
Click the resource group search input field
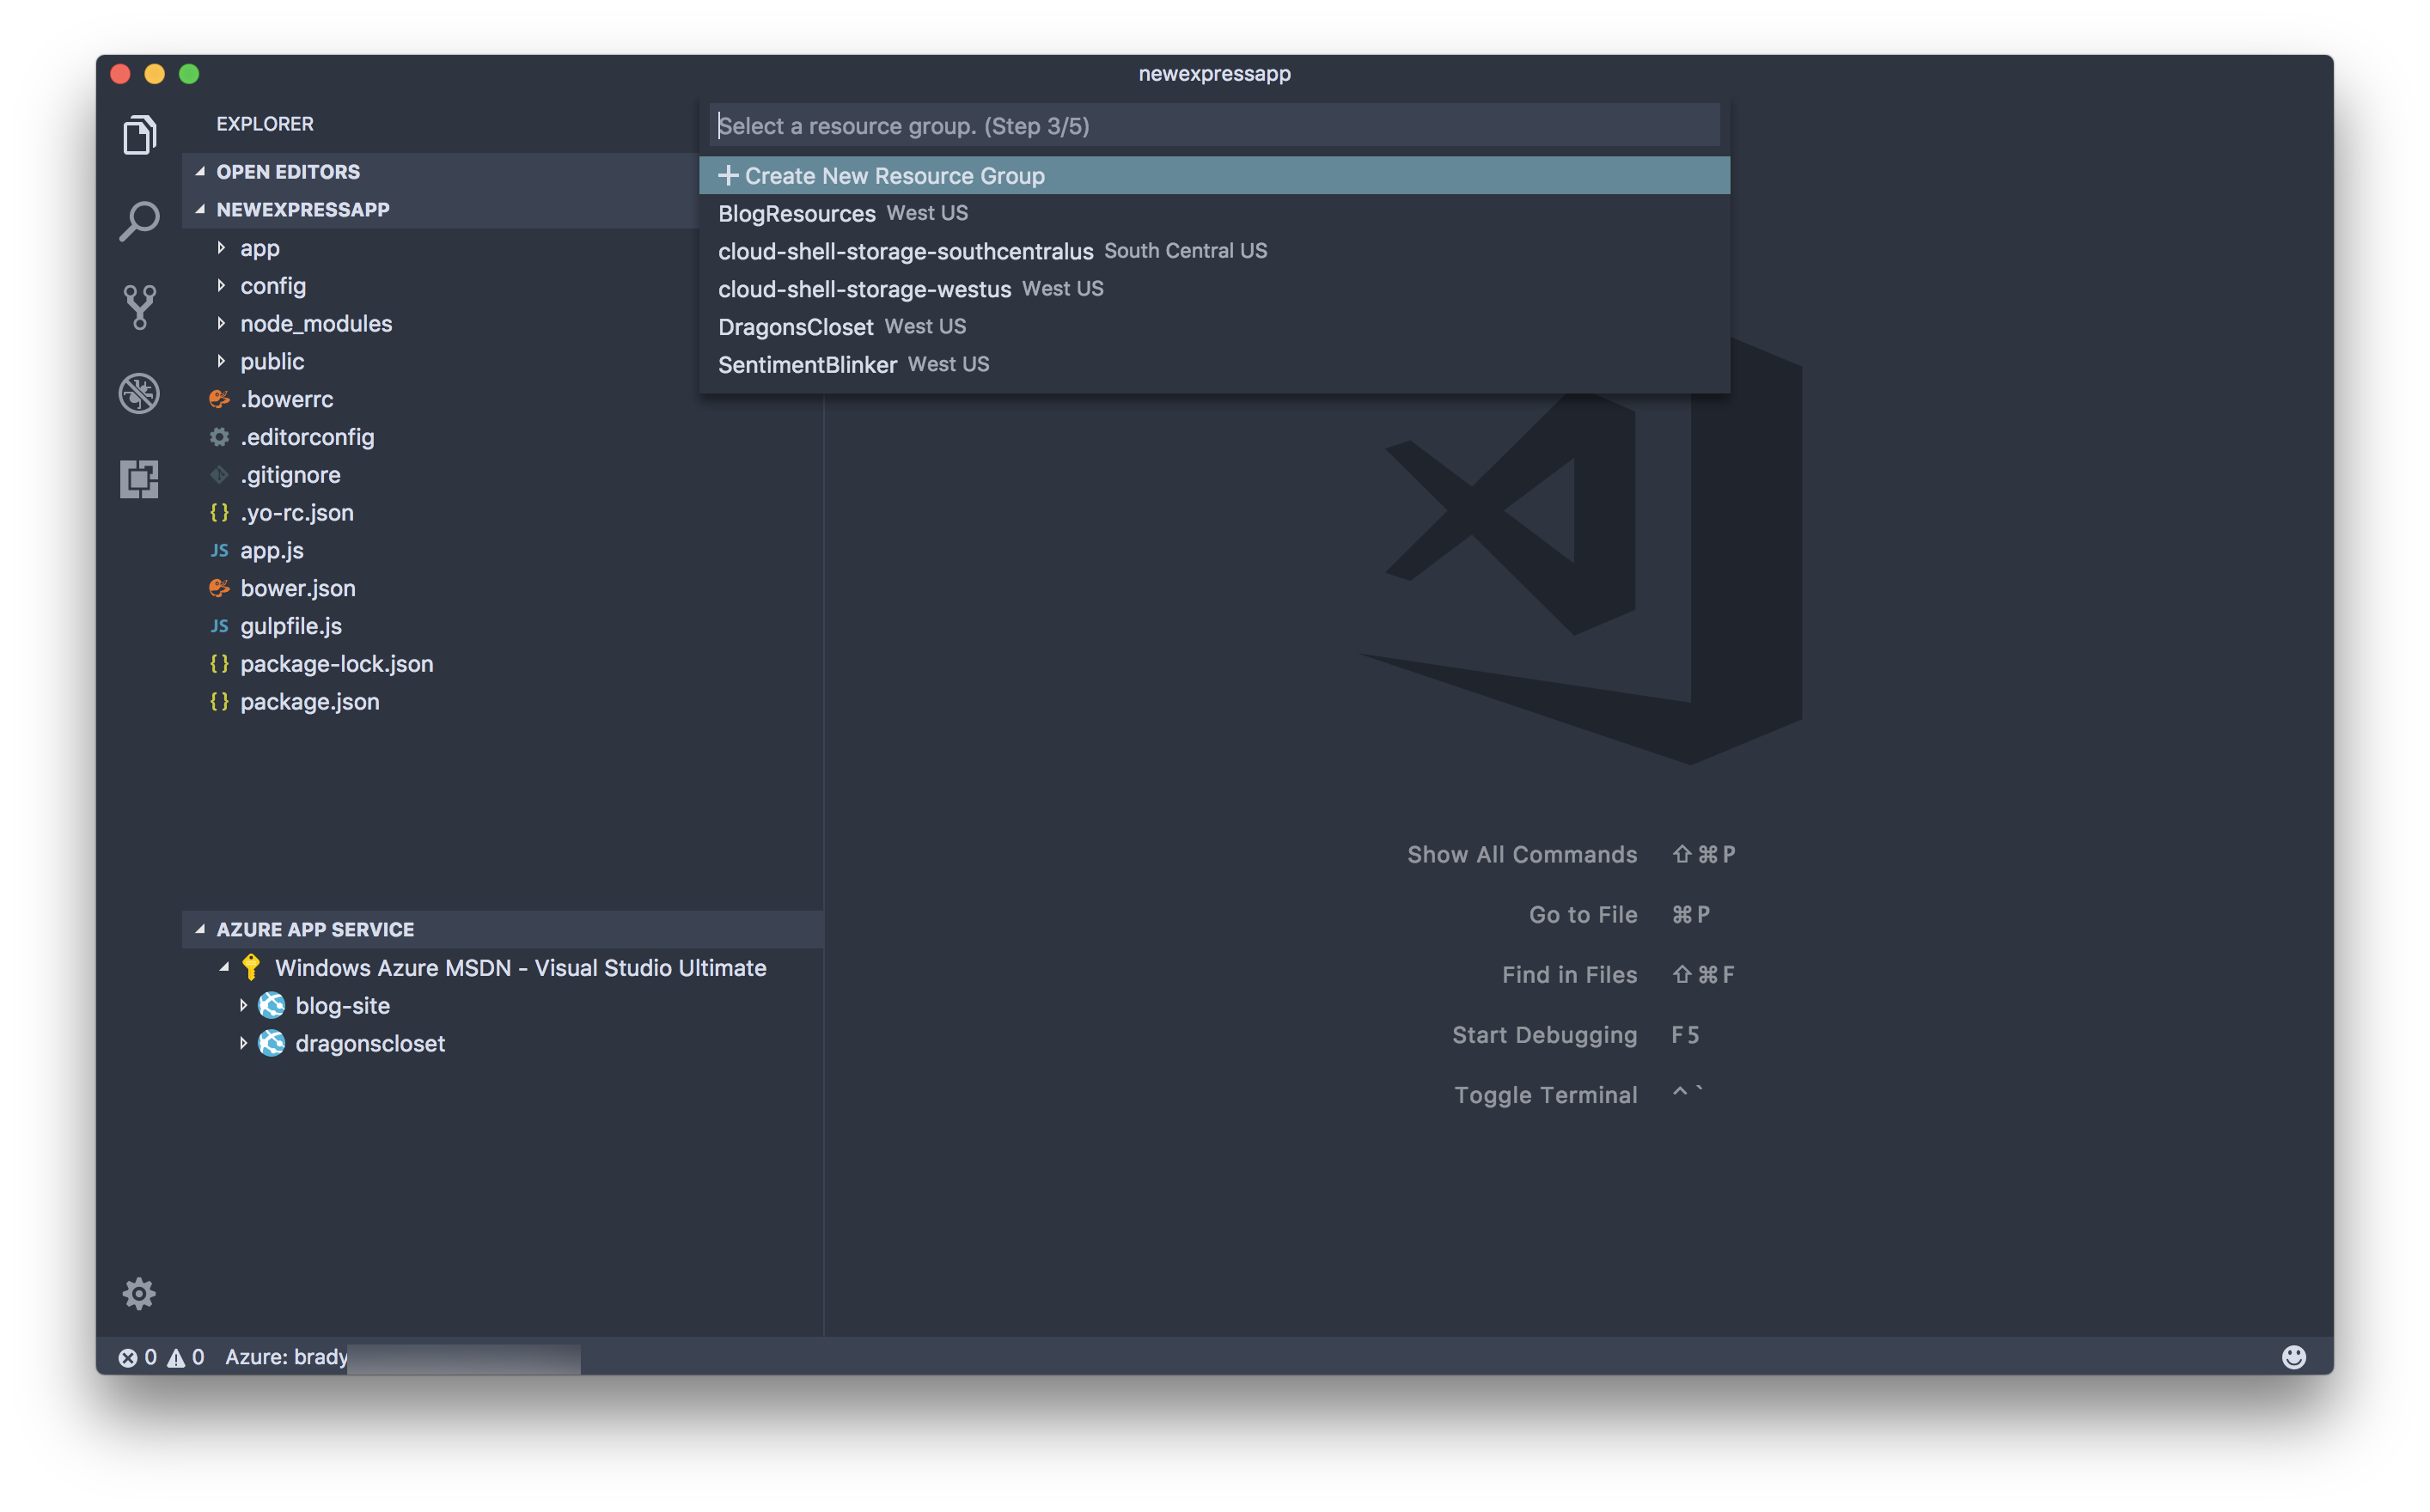1214,126
